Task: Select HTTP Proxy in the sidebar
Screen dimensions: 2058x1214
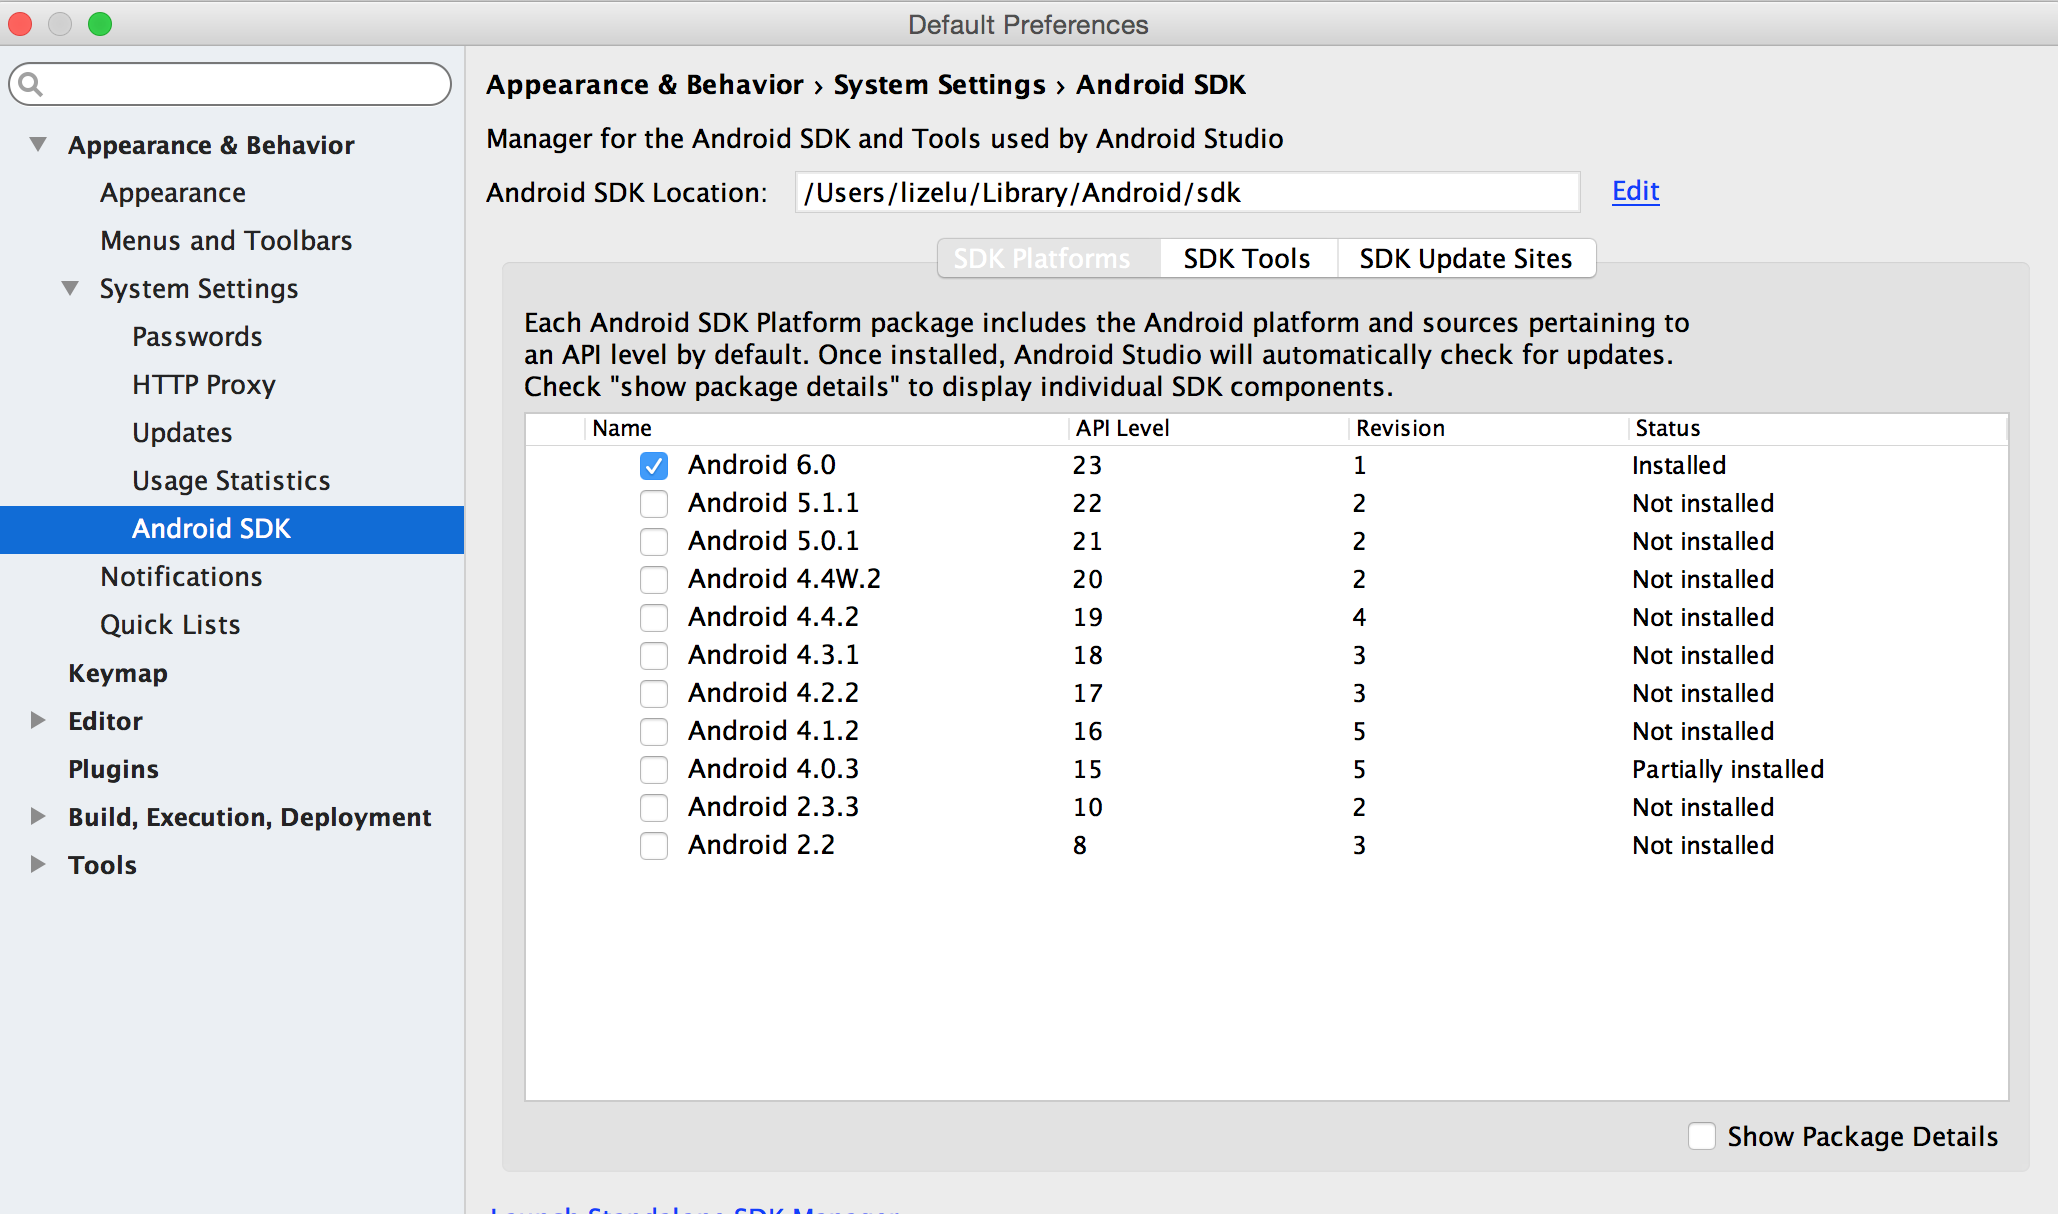Action: pos(203,385)
